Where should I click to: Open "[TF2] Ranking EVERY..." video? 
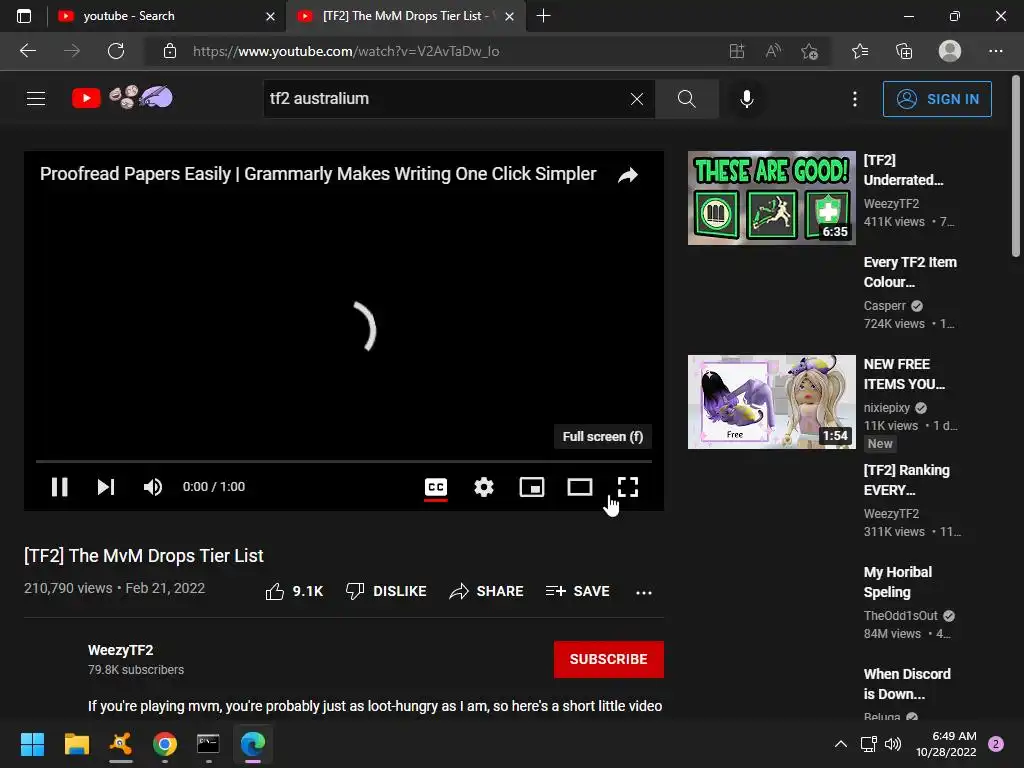tap(906, 480)
